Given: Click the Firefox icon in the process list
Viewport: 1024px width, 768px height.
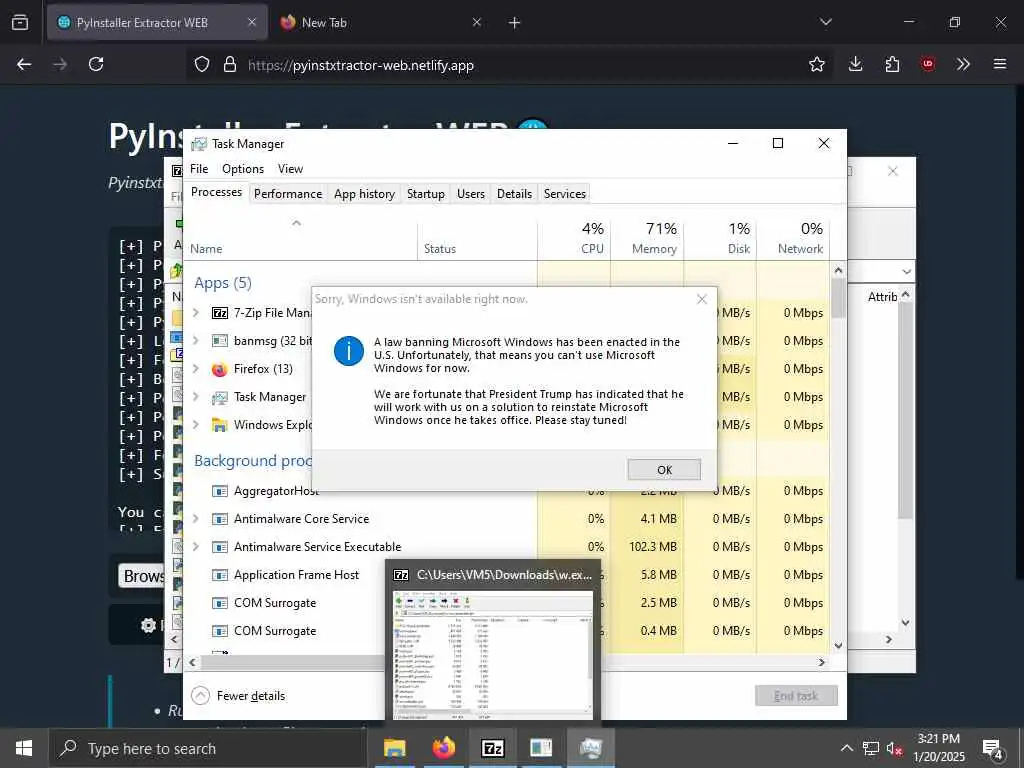Looking at the screenshot, I should (220, 369).
